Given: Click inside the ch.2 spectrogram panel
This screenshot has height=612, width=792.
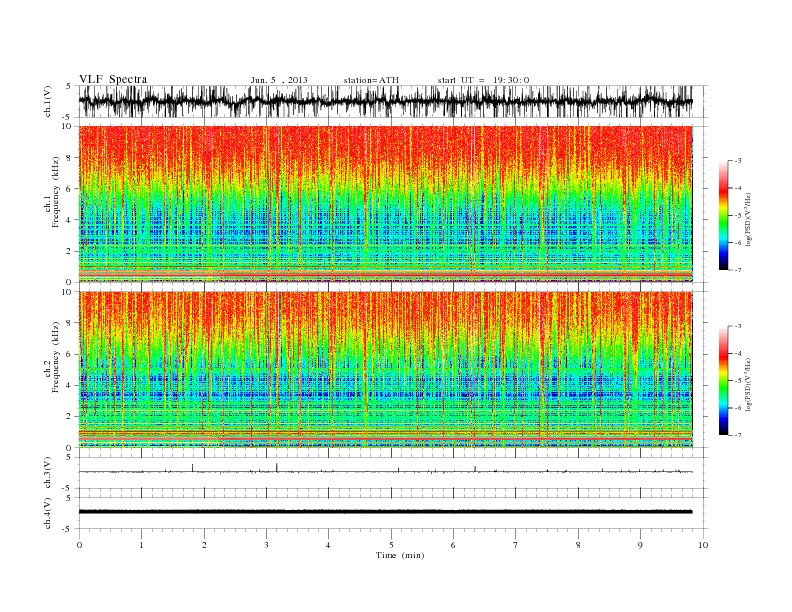Looking at the screenshot, I should 385,369.
